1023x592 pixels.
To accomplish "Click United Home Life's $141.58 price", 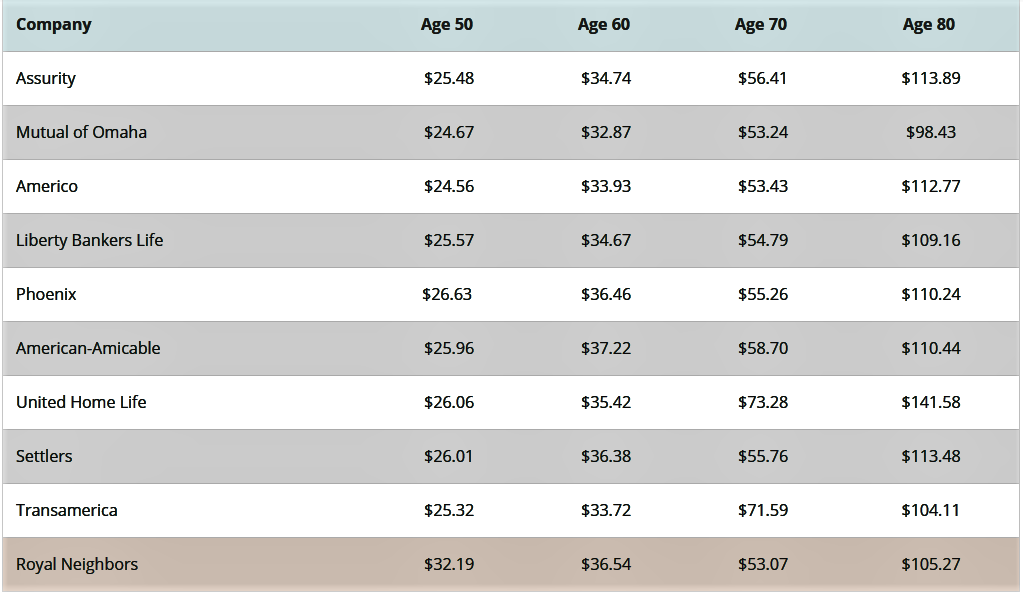I will tap(931, 402).
